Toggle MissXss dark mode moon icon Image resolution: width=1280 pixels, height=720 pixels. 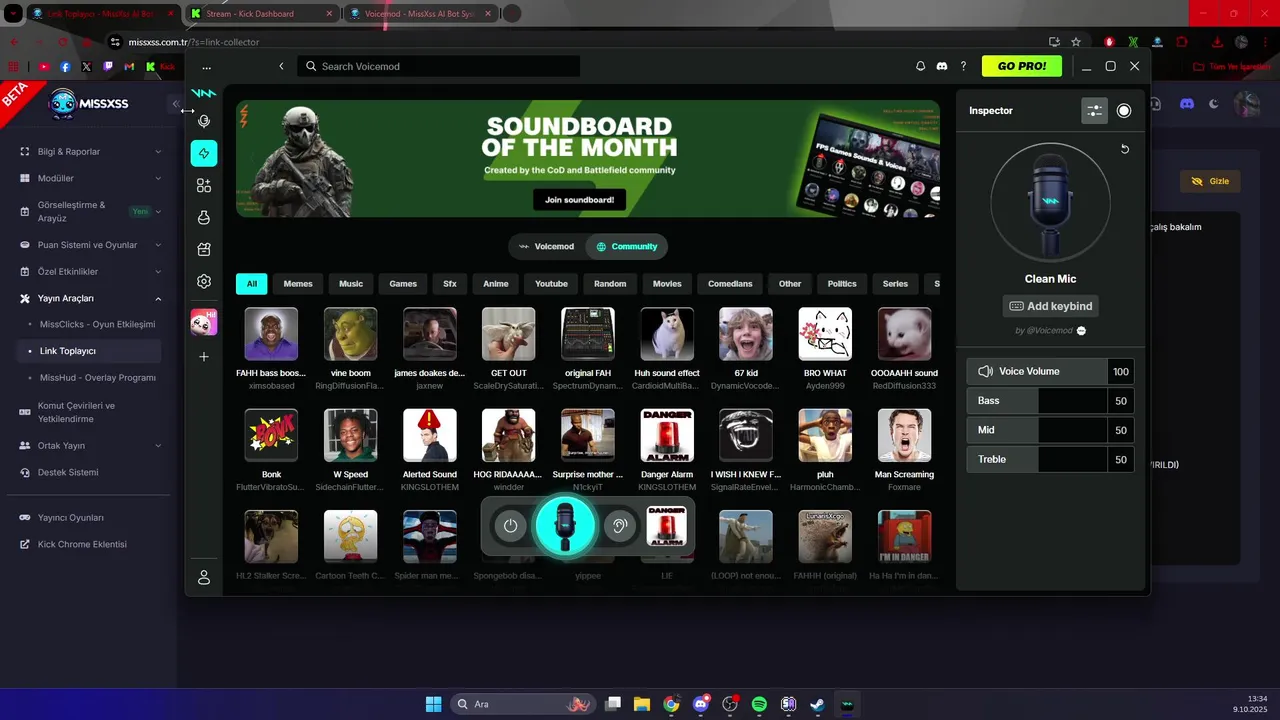click(x=1214, y=103)
